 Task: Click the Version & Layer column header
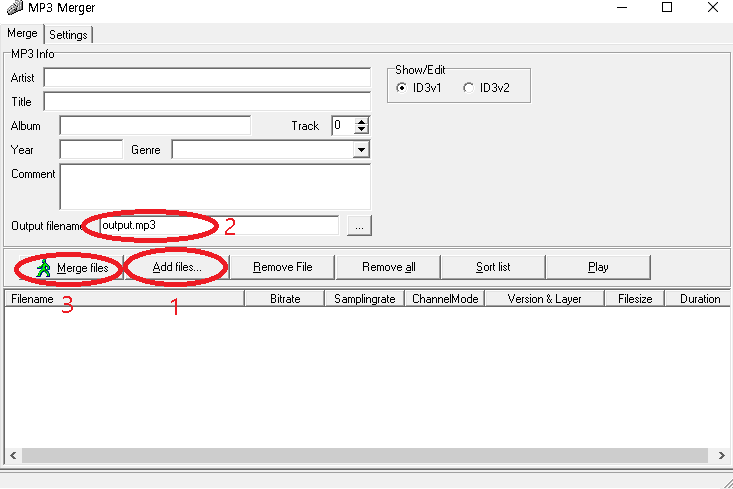click(x=545, y=299)
